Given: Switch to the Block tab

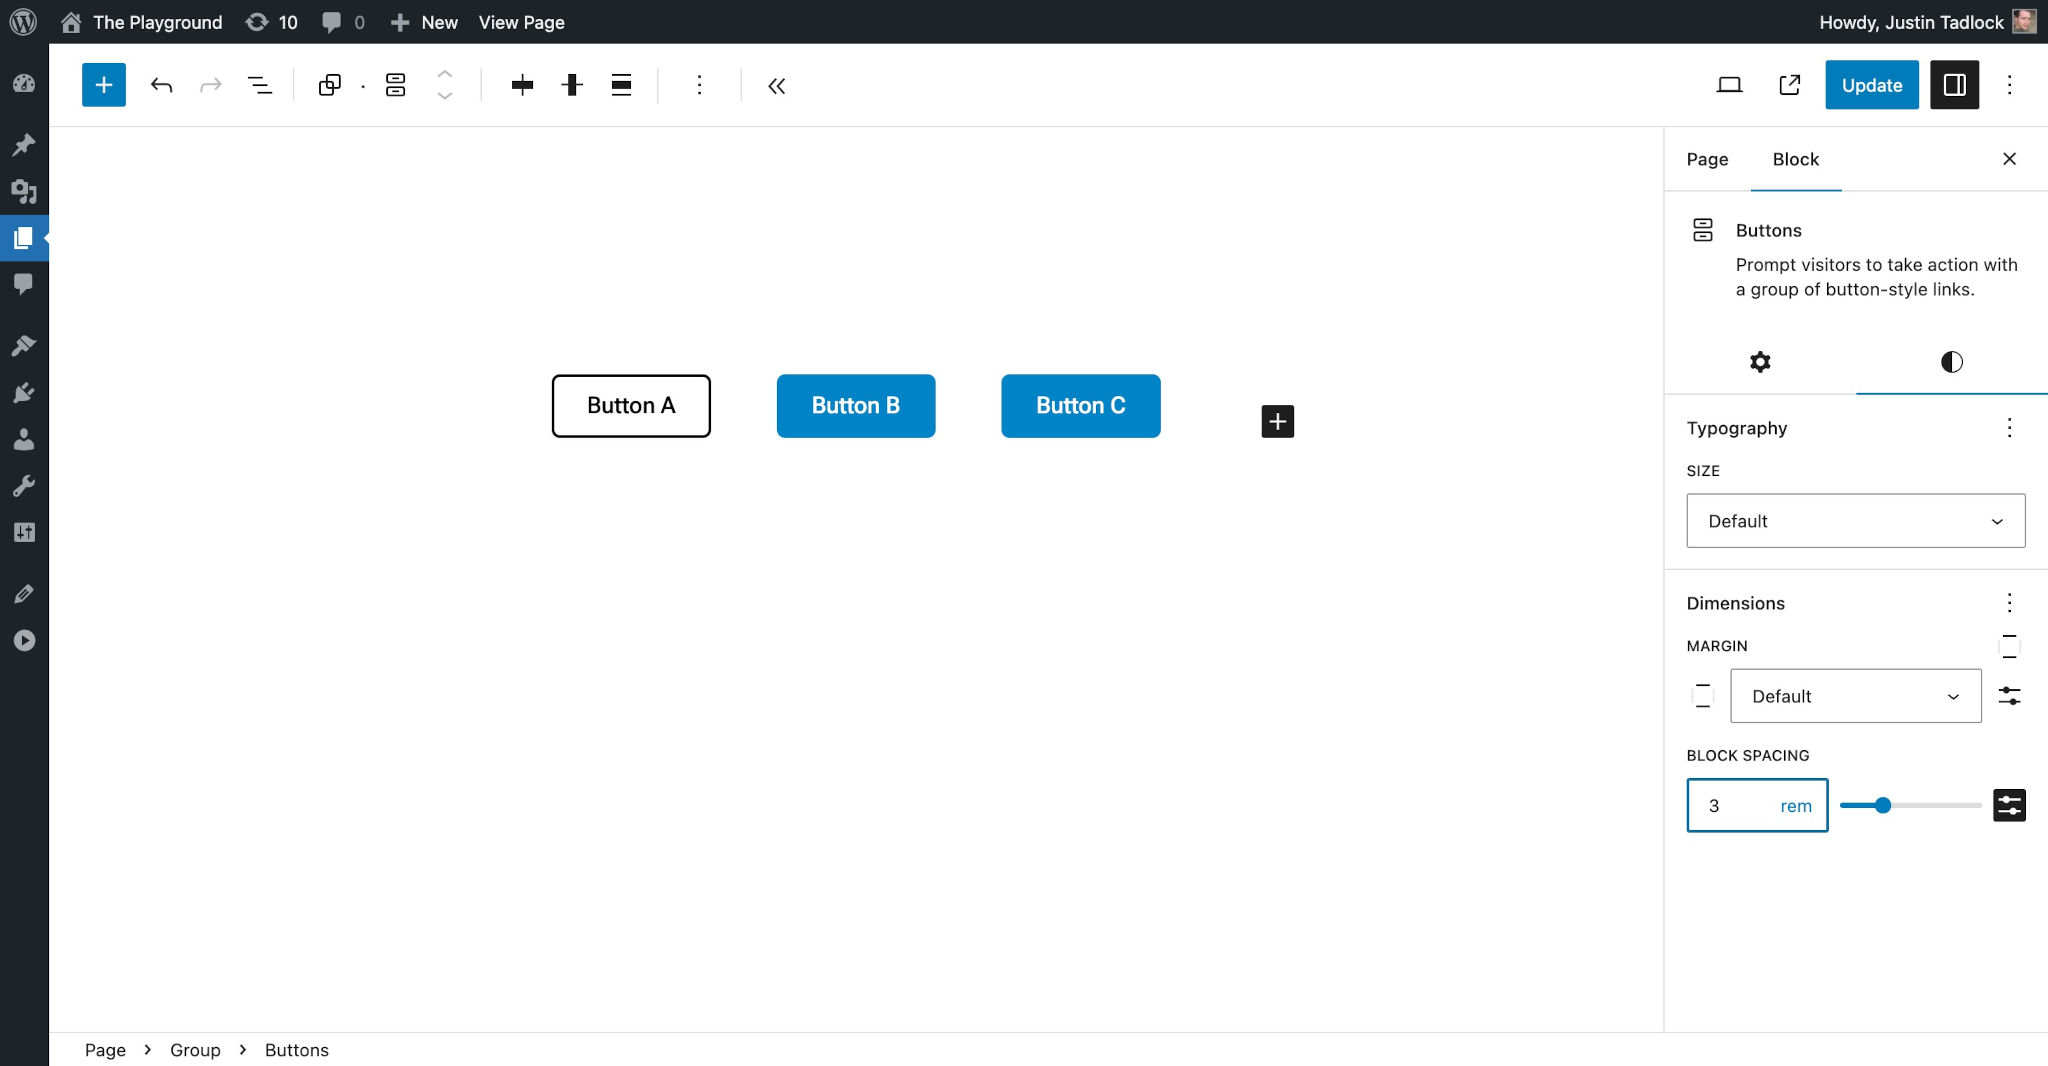Looking at the screenshot, I should pos(1796,159).
